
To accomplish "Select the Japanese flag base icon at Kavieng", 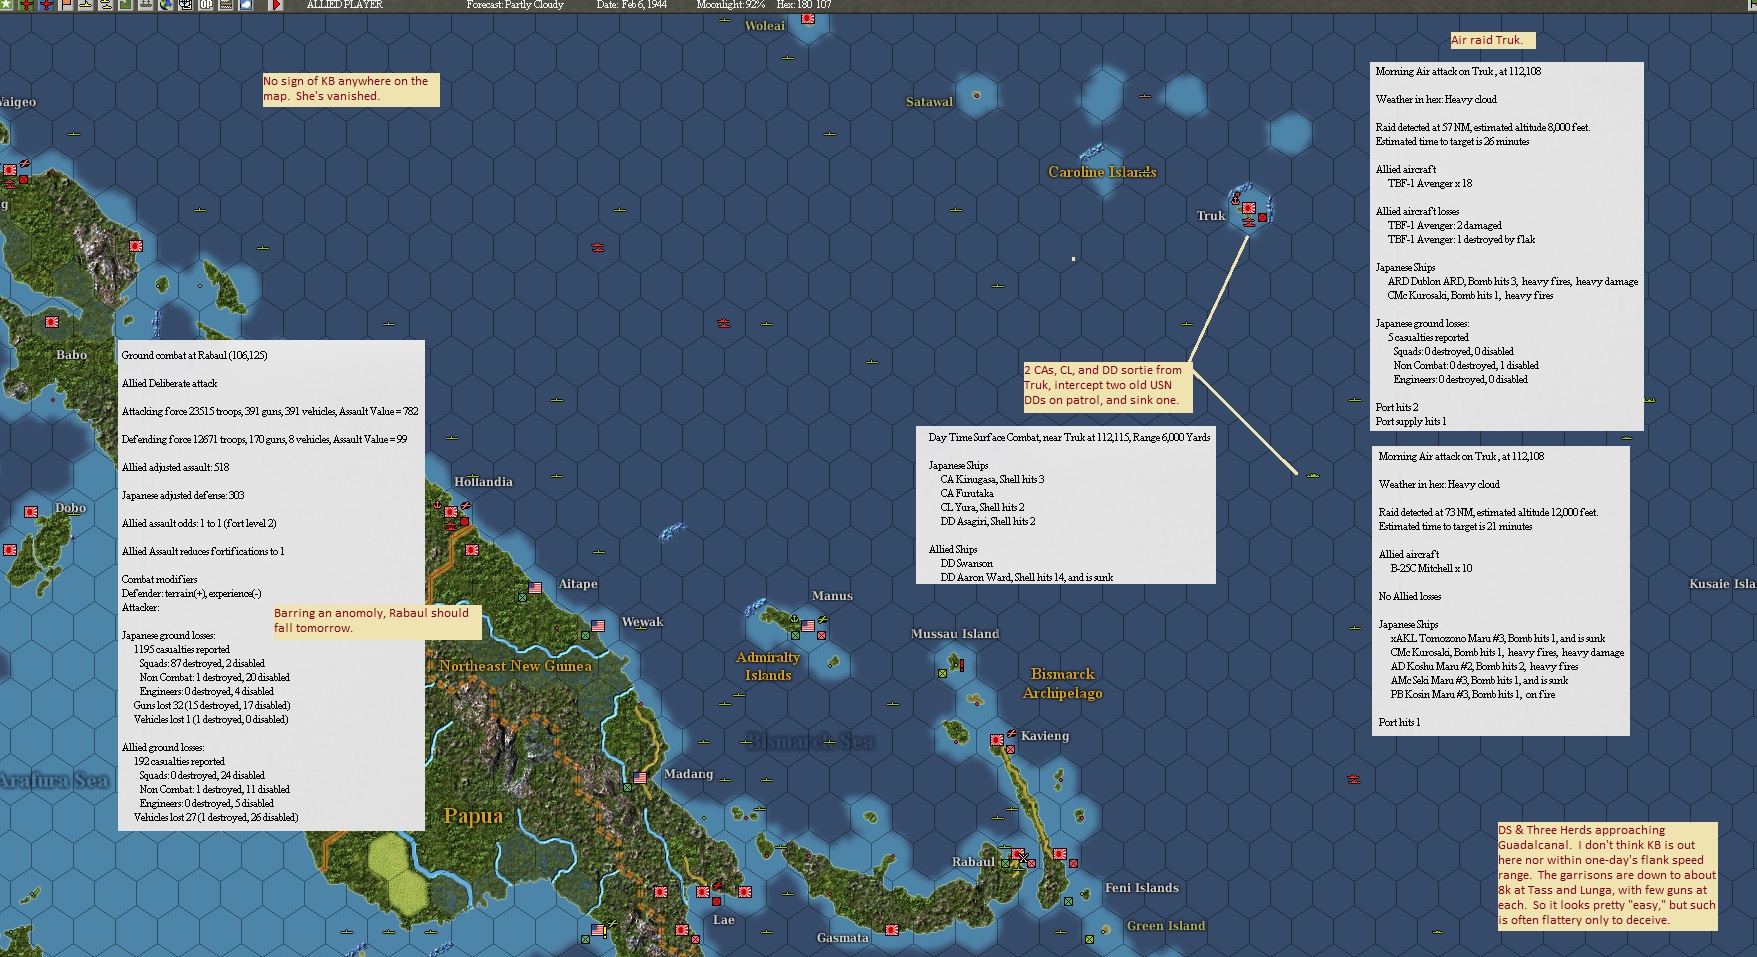I will pyautogui.click(x=997, y=740).
